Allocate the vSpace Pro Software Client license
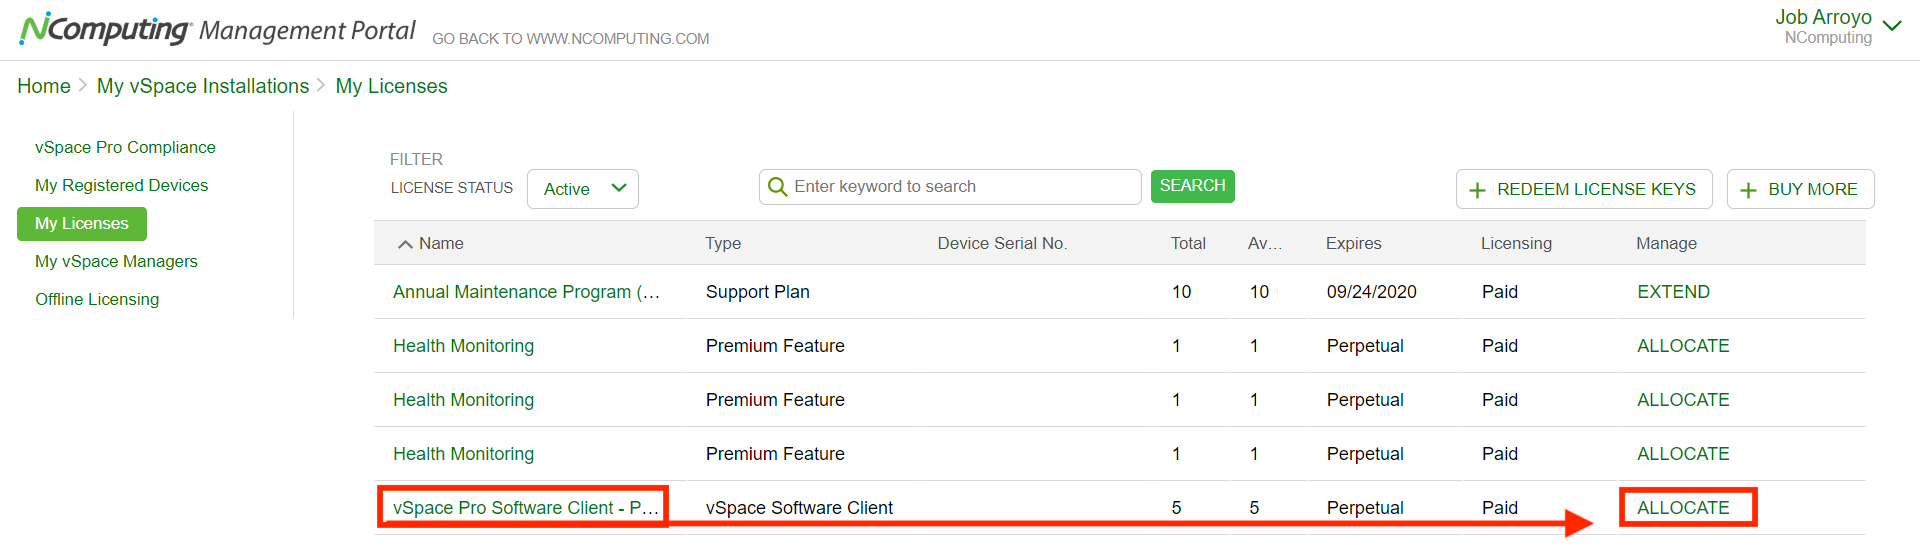Viewport: 1920px width, 548px height. coord(1683,508)
